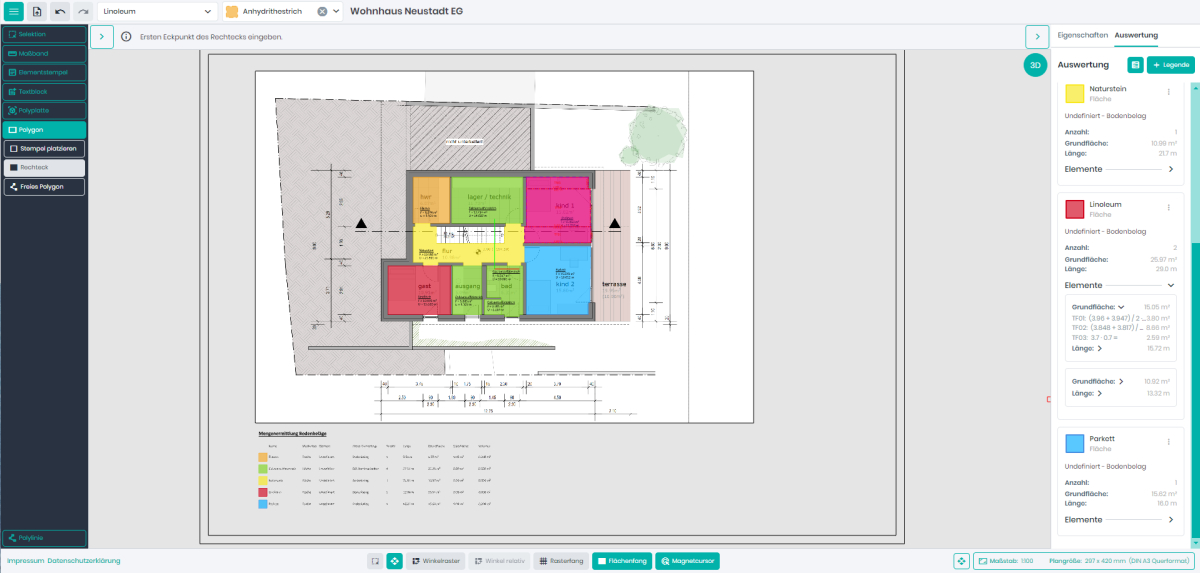Click the Legende add button

[1170, 65]
